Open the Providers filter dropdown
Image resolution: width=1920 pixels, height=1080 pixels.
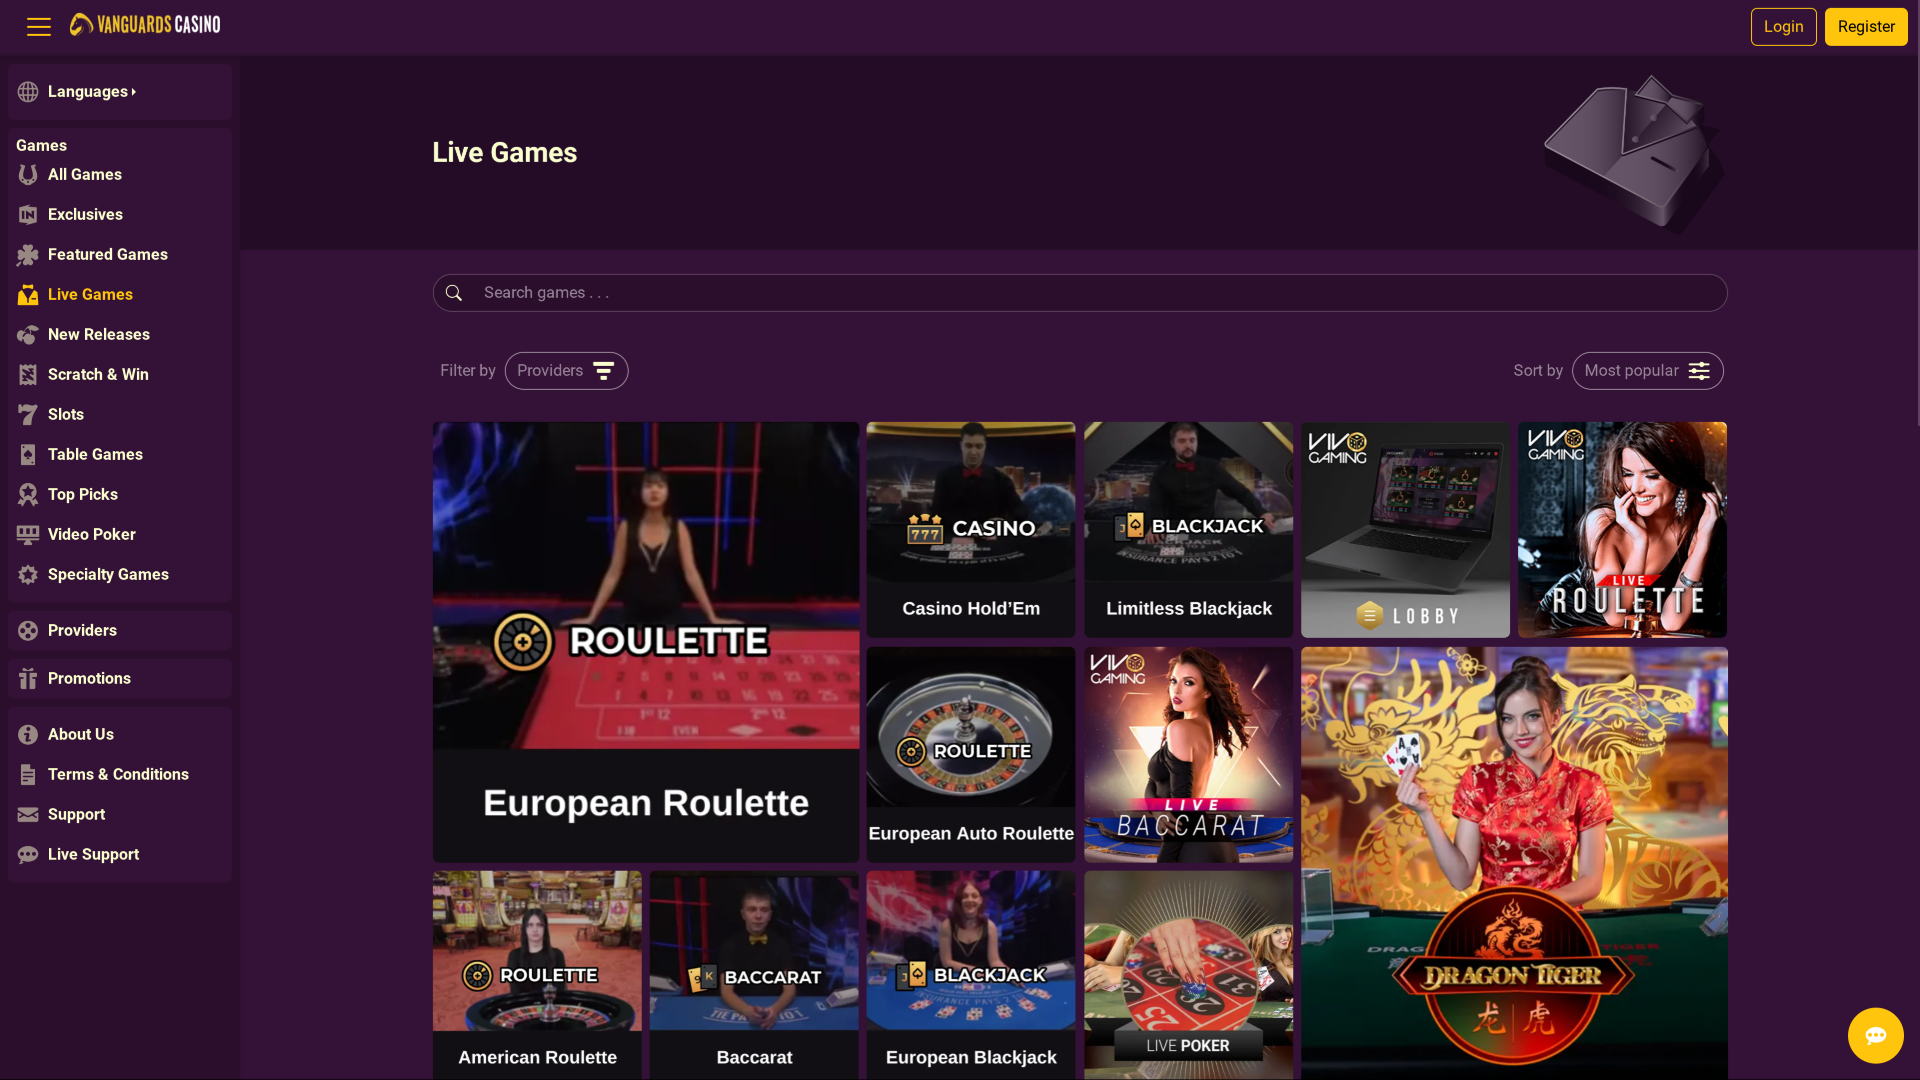tap(566, 370)
